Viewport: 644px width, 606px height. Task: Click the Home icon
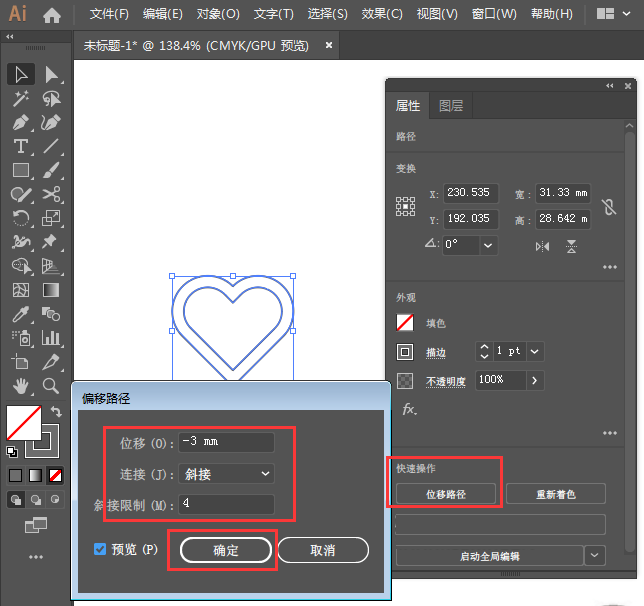pos(52,15)
